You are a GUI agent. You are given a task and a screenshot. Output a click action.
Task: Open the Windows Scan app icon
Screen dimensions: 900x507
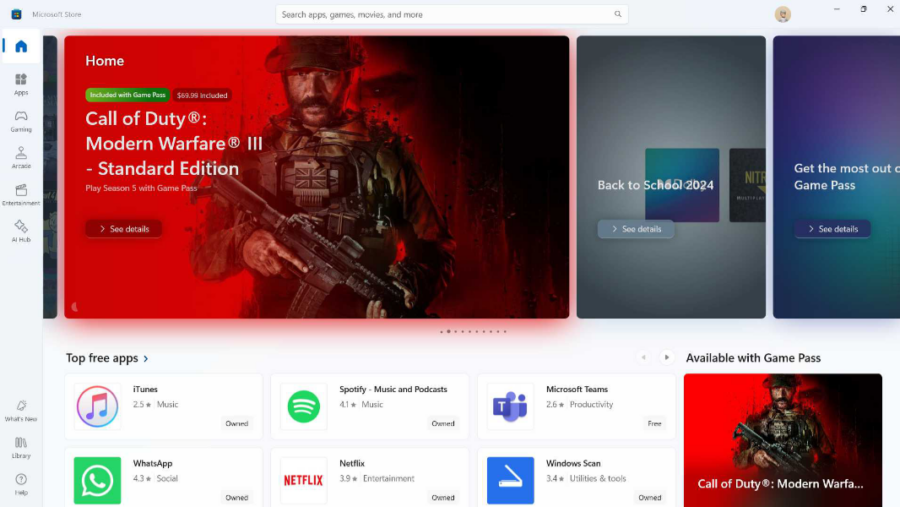510,481
